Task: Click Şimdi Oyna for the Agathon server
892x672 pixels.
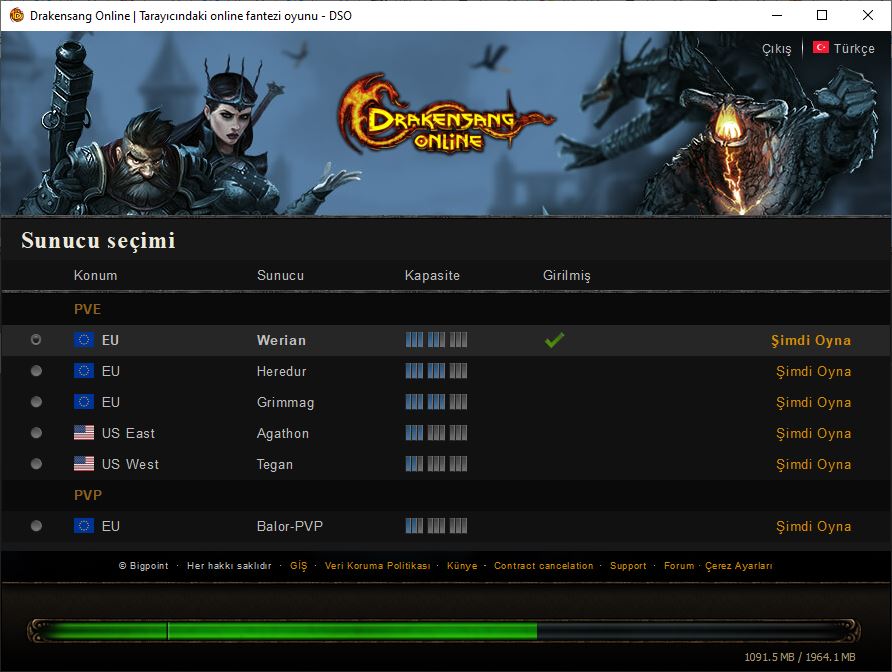Action: [813, 434]
